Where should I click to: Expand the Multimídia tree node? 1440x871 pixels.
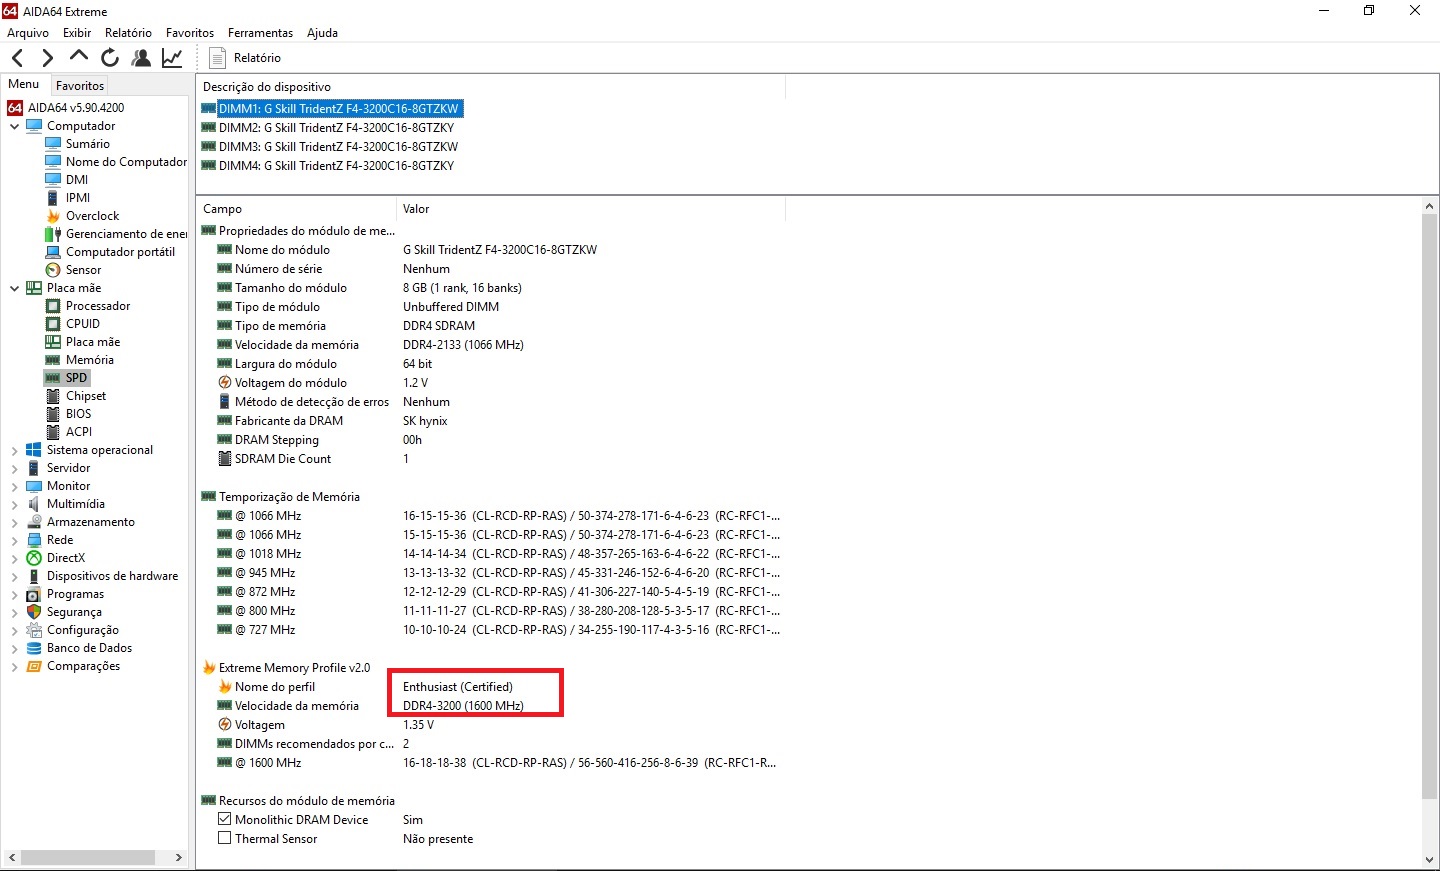(x=14, y=504)
